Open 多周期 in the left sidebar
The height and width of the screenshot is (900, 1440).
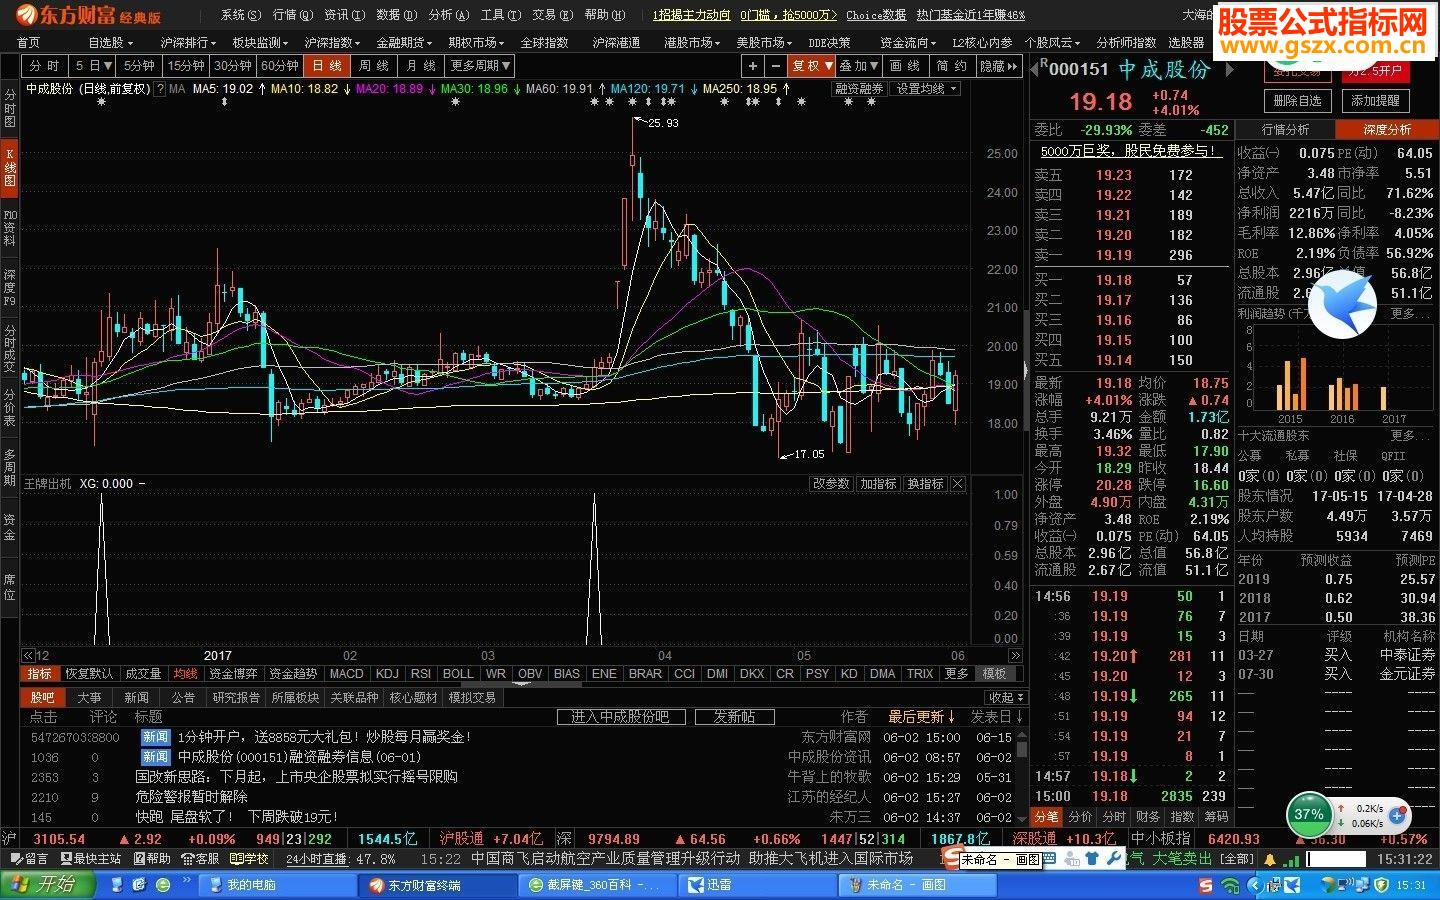pyautogui.click(x=10, y=468)
